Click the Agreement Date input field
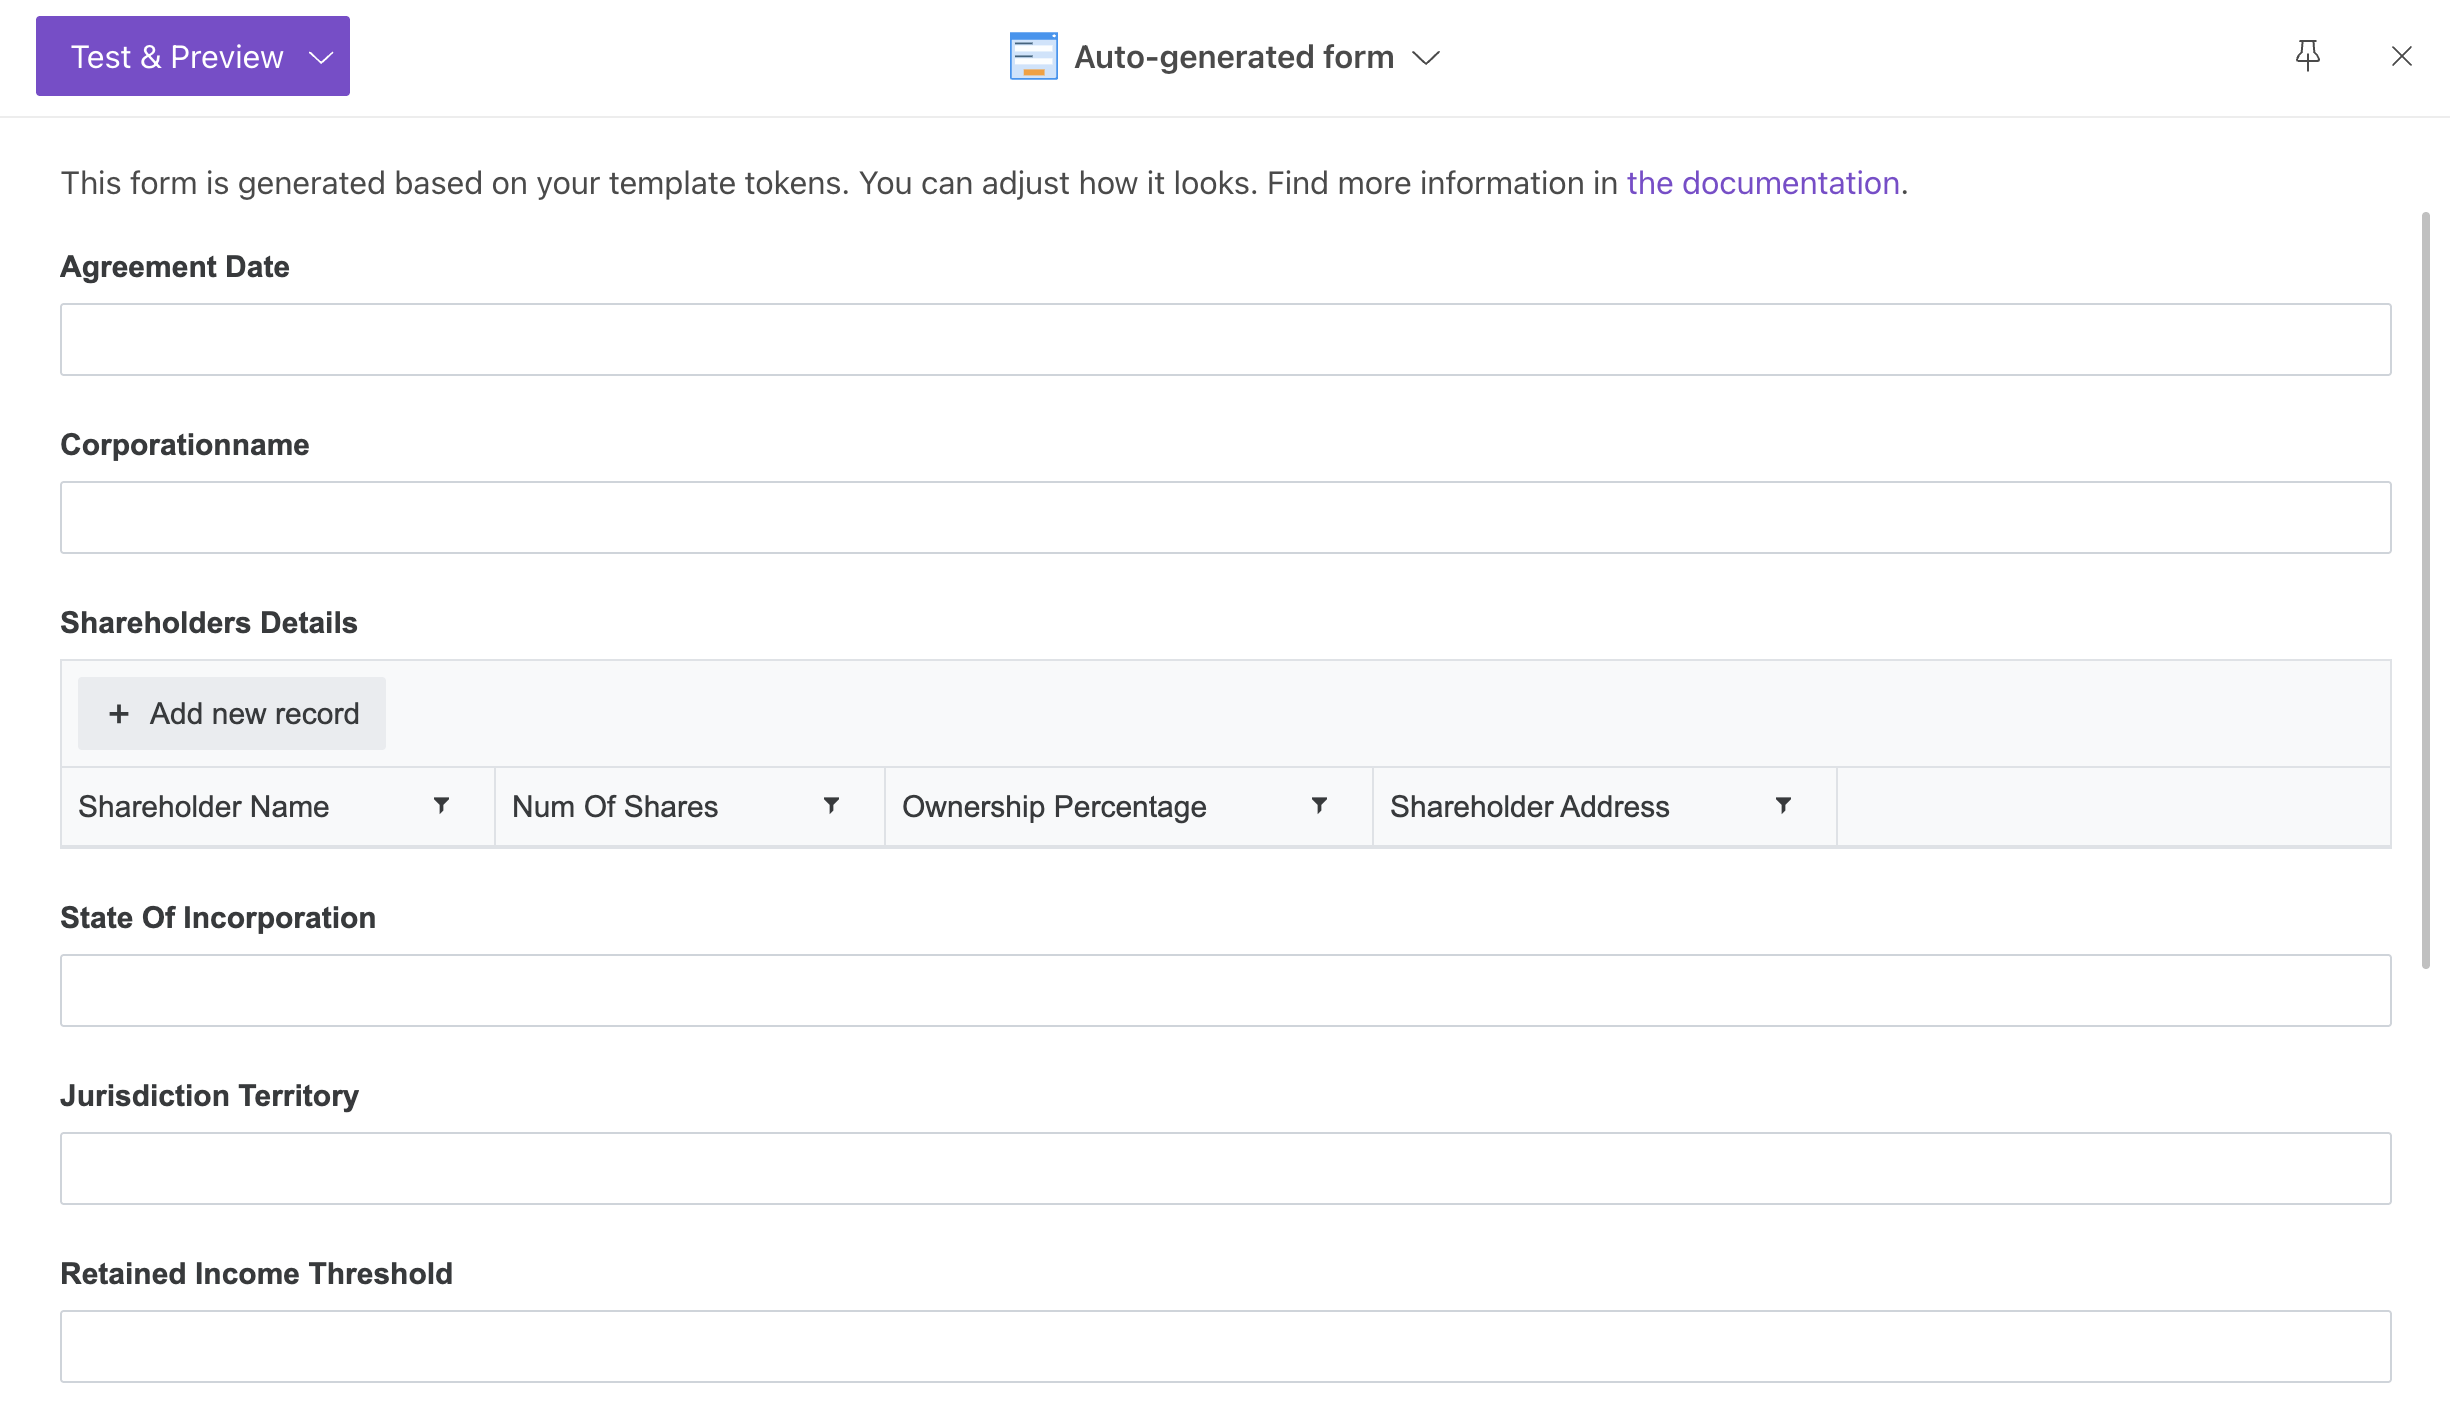The image size is (2450, 1426). (1225, 340)
